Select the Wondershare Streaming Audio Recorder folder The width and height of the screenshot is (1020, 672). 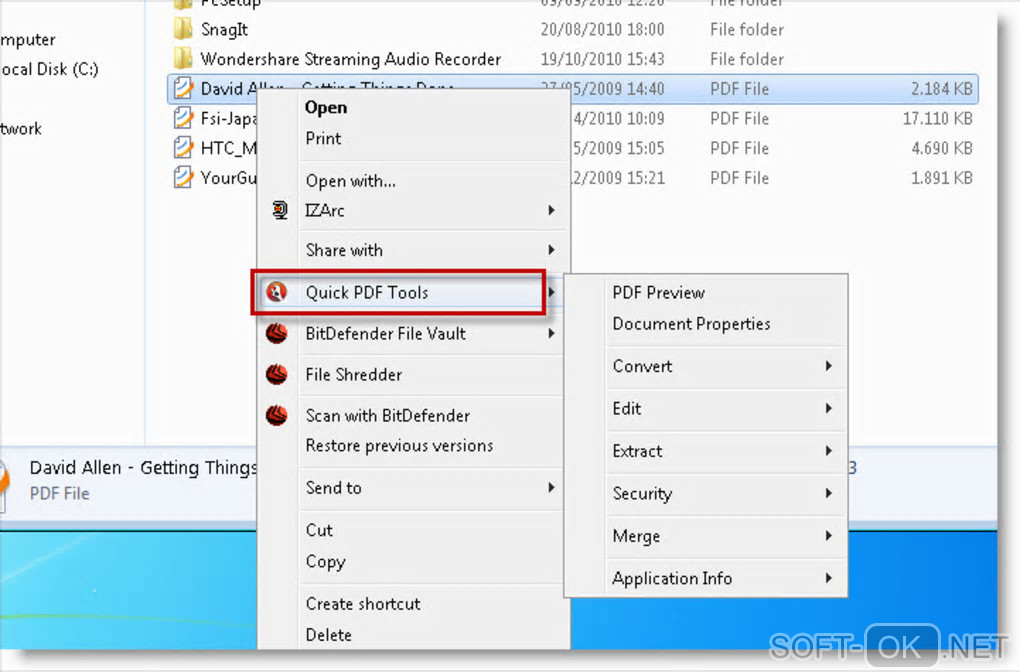pos(350,59)
